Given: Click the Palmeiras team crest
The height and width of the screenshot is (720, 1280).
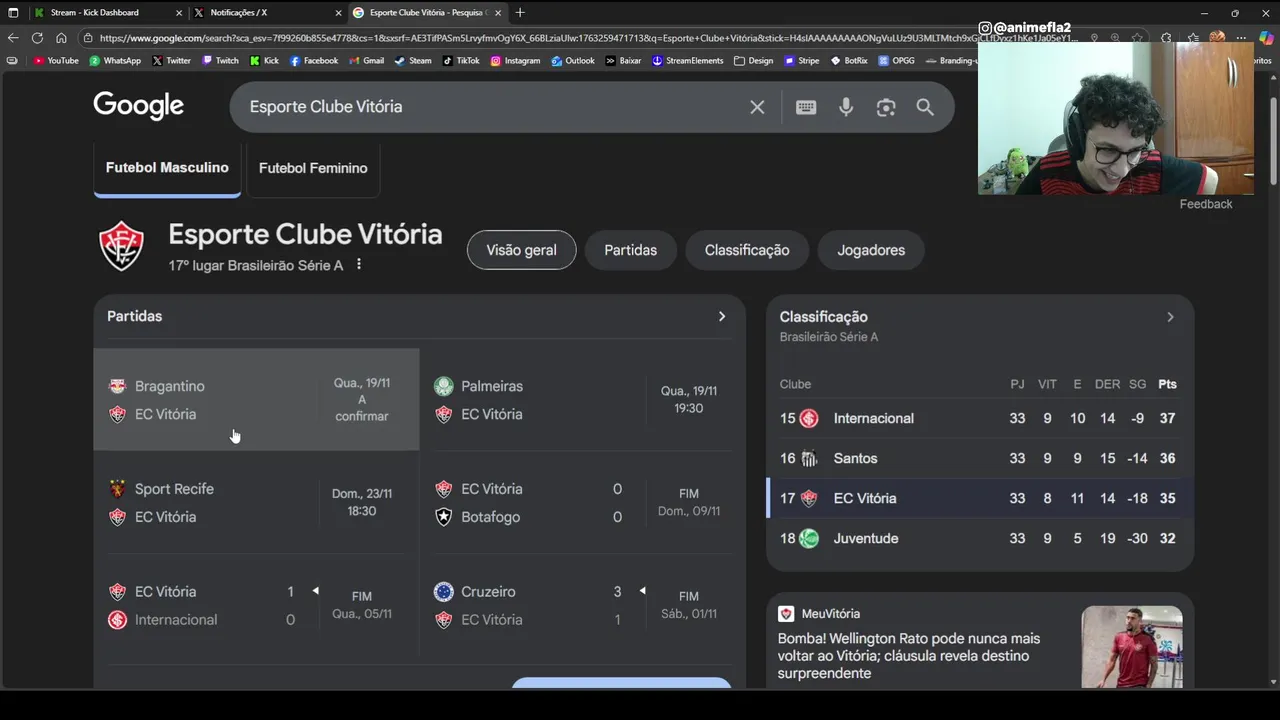Looking at the screenshot, I should coord(444,386).
